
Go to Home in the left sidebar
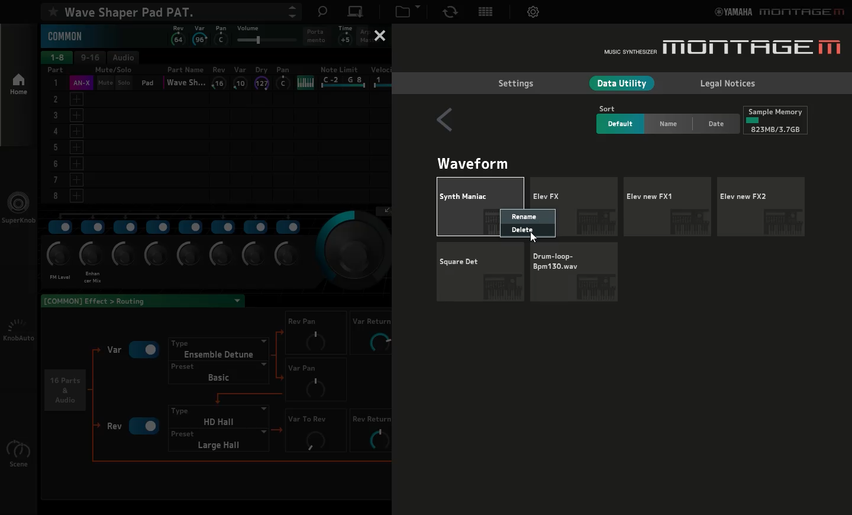18,84
